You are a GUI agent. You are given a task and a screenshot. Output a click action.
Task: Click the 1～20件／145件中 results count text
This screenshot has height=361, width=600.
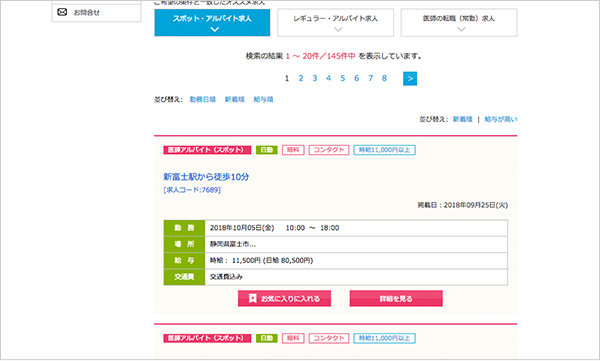321,56
